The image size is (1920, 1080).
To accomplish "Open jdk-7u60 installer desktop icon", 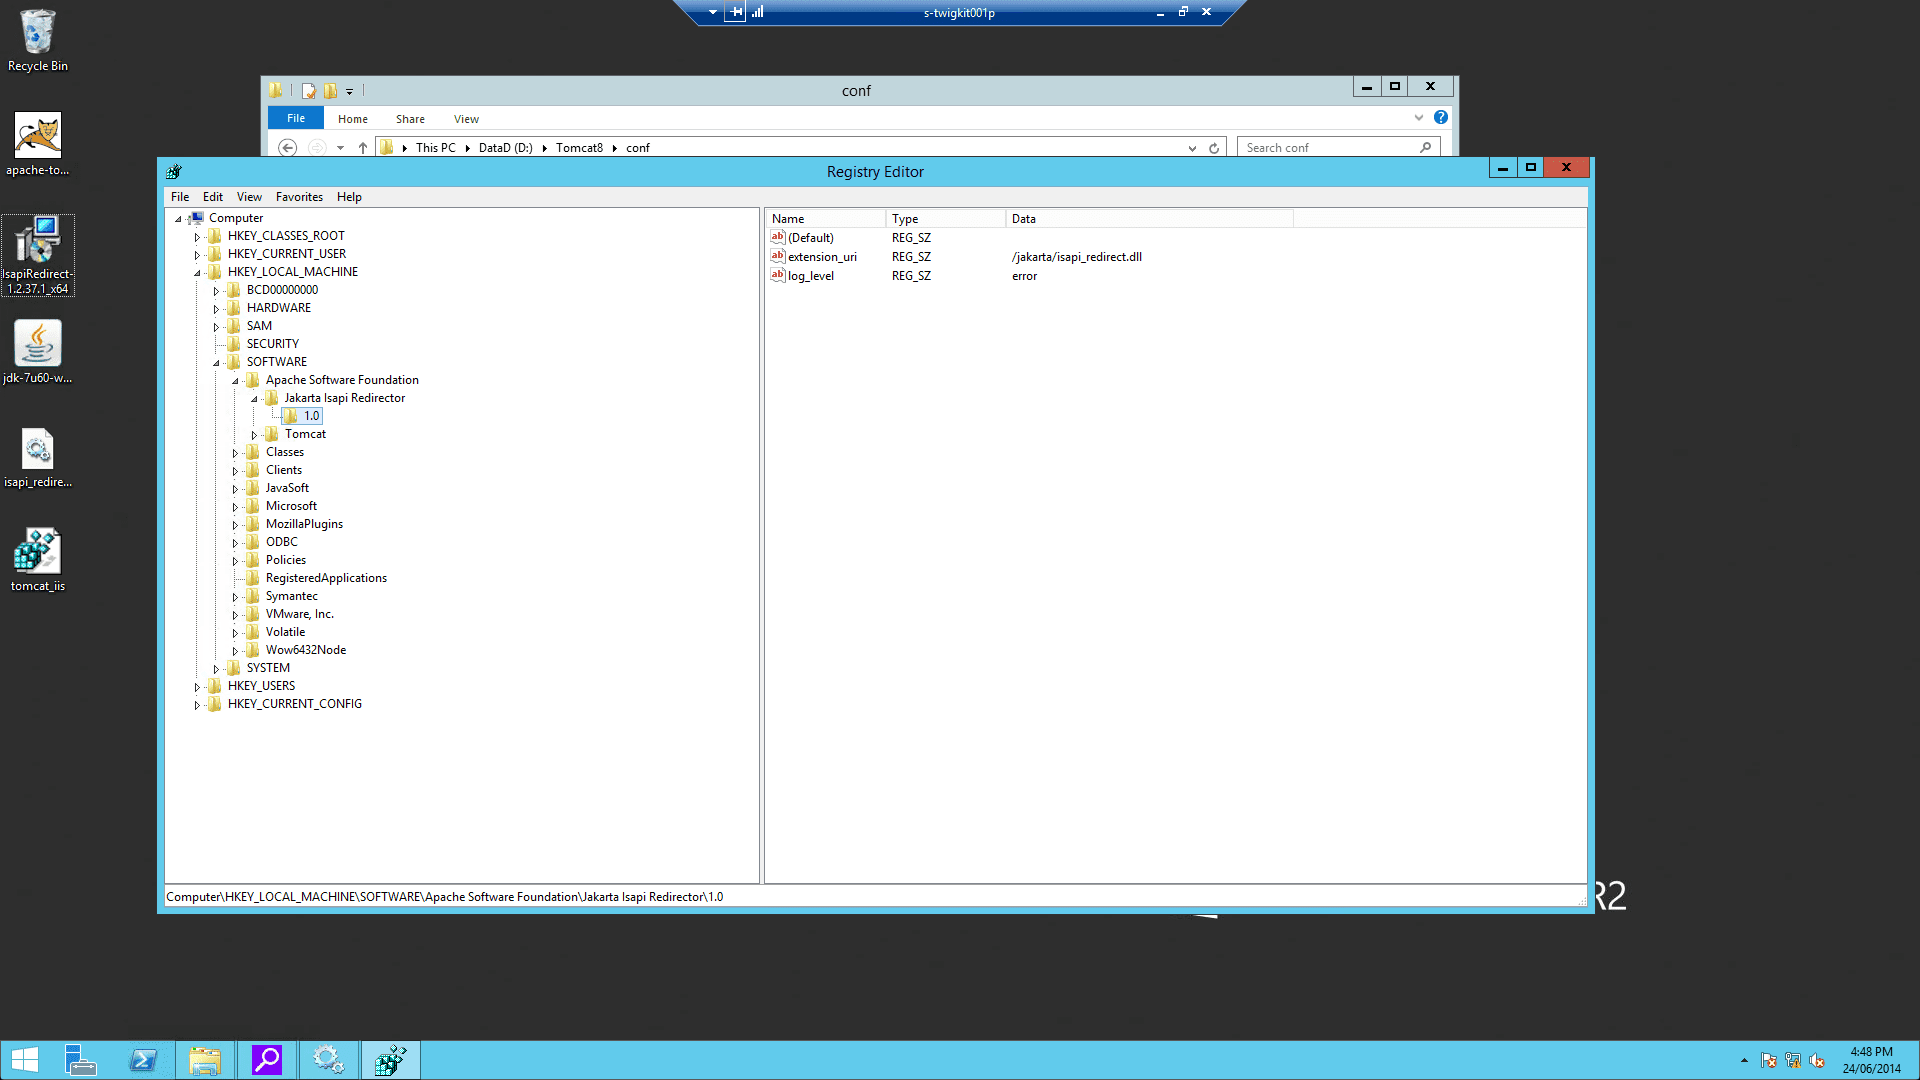I will tap(38, 352).
